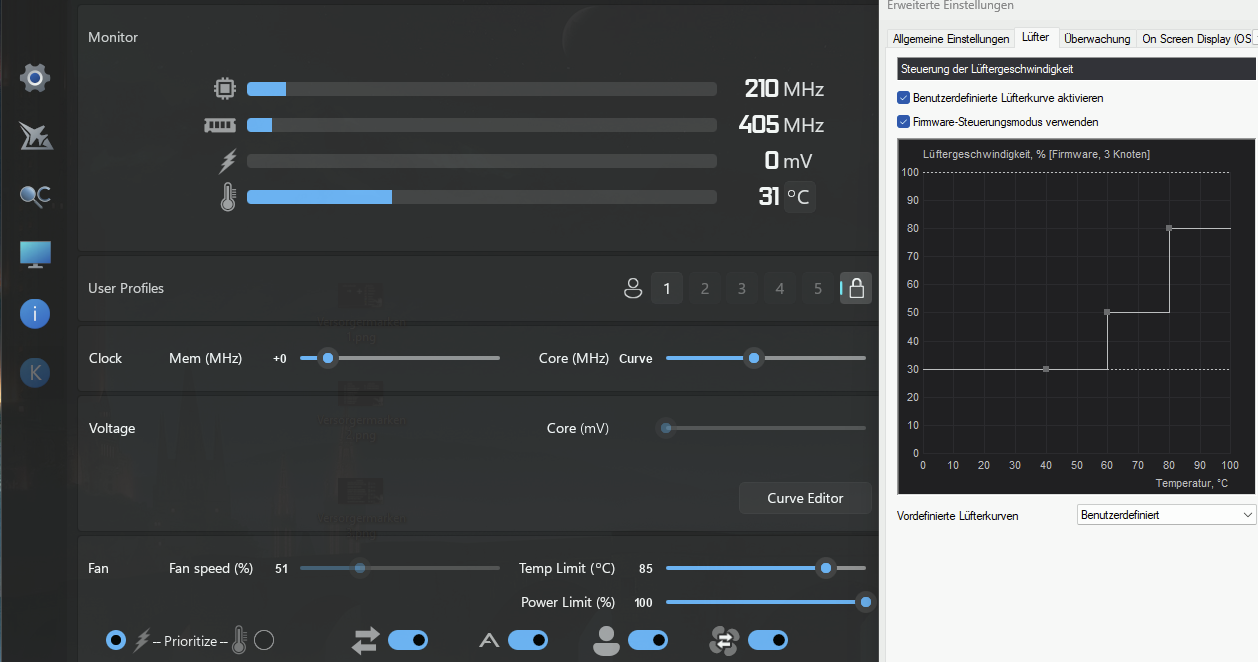Click the '0 mV' voltage readout
Image resolution: width=1258 pixels, height=662 pixels.
tap(788, 161)
